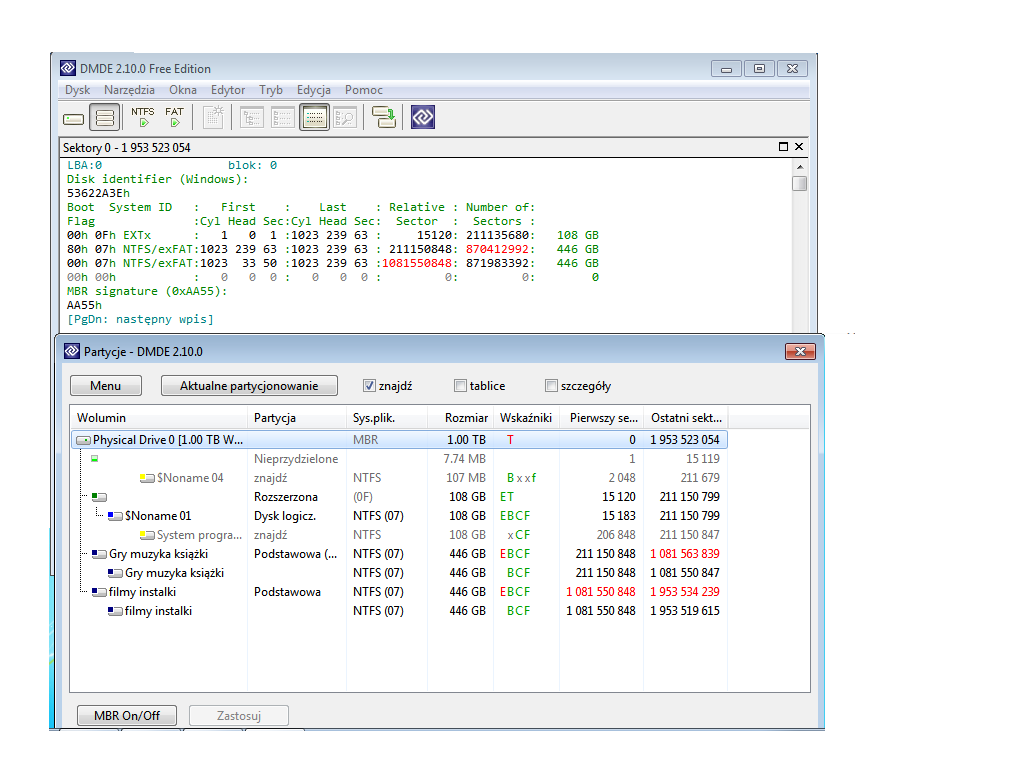
Task: Click Wskaźniki column header
Action: (526, 418)
